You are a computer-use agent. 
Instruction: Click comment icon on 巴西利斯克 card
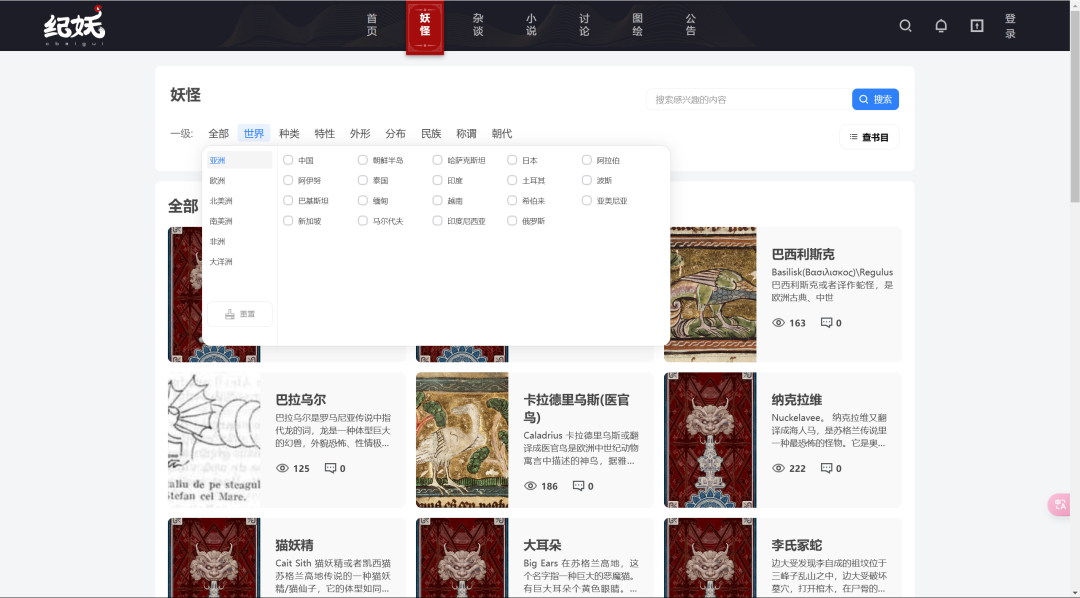(827, 322)
